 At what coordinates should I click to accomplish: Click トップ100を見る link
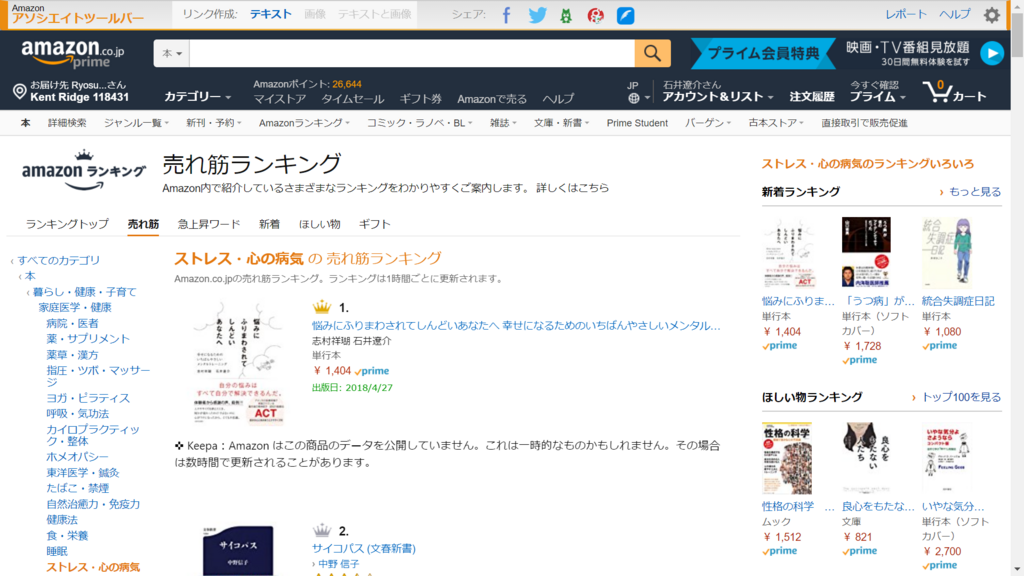pos(961,397)
